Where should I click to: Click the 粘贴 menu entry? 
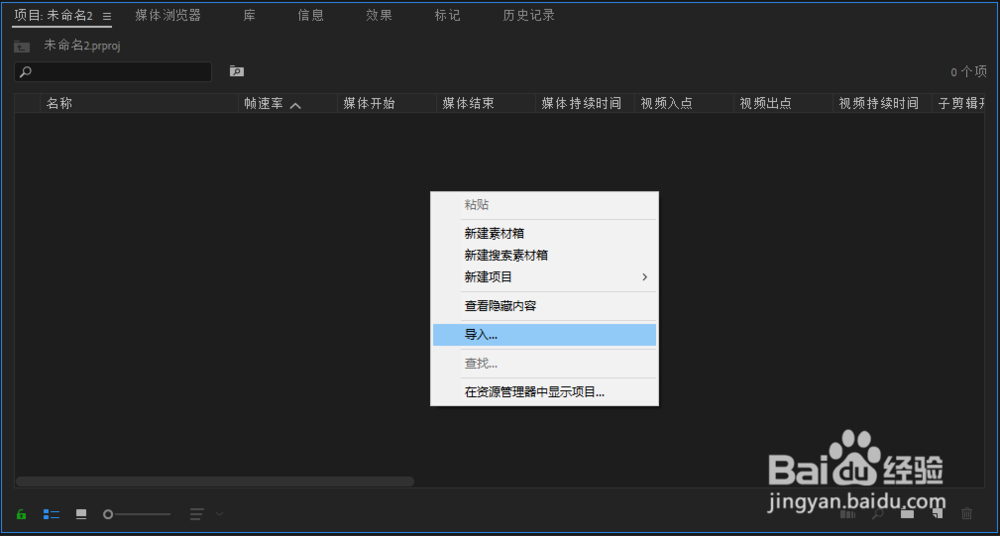[545, 205]
